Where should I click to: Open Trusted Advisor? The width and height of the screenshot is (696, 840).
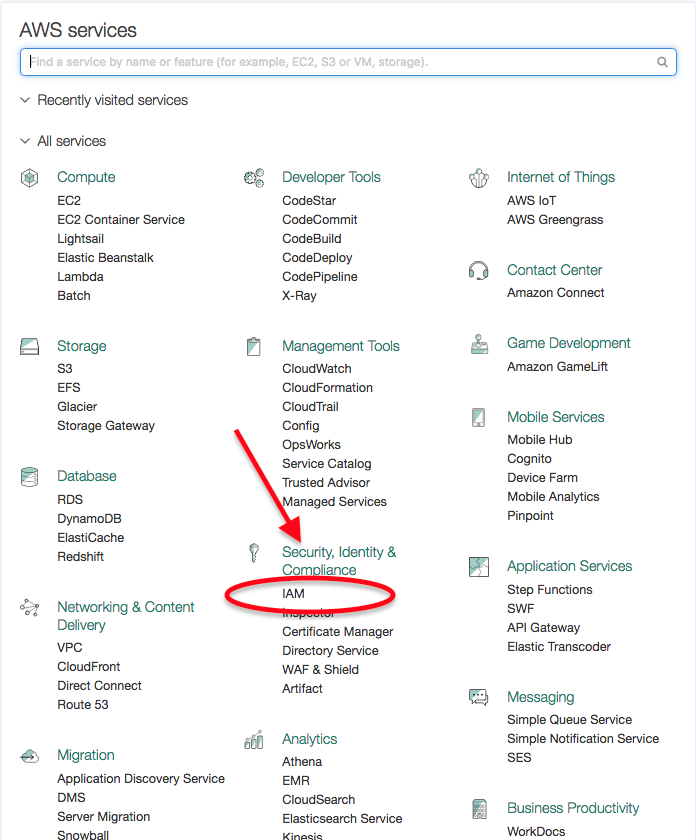pos(326,483)
